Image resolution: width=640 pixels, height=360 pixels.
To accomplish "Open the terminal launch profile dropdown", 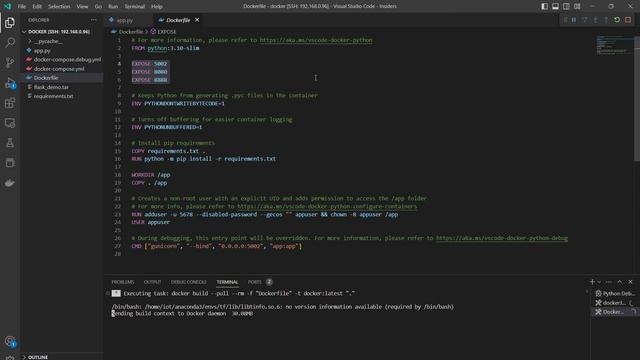I will [599, 282].
